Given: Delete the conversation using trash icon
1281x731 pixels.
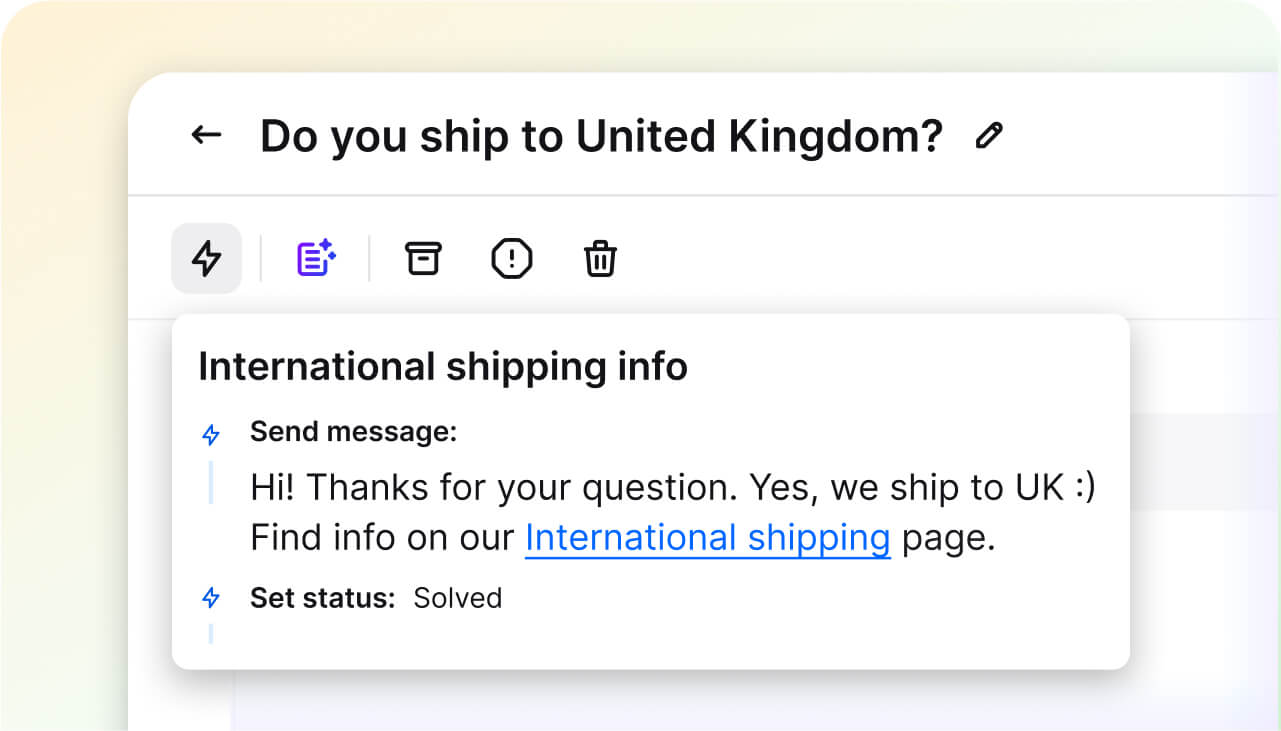Looking at the screenshot, I should pos(600,258).
